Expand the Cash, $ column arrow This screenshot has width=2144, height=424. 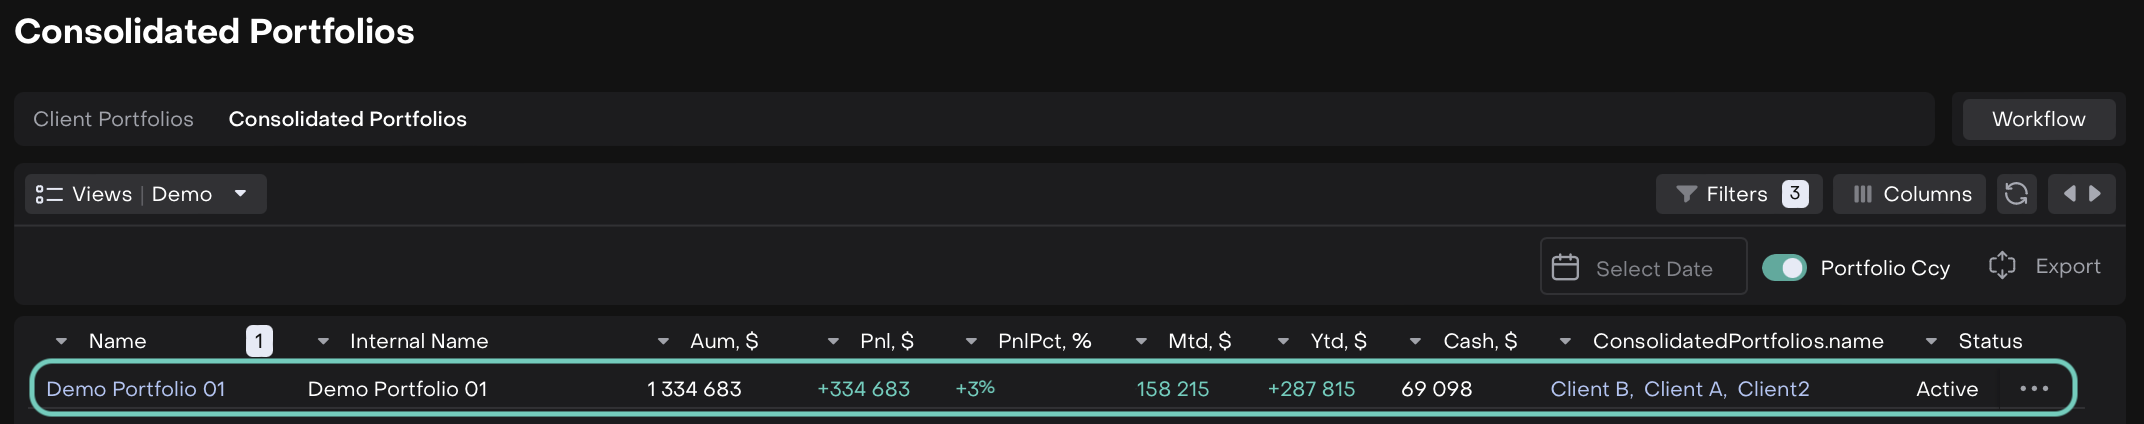coord(1415,341)
